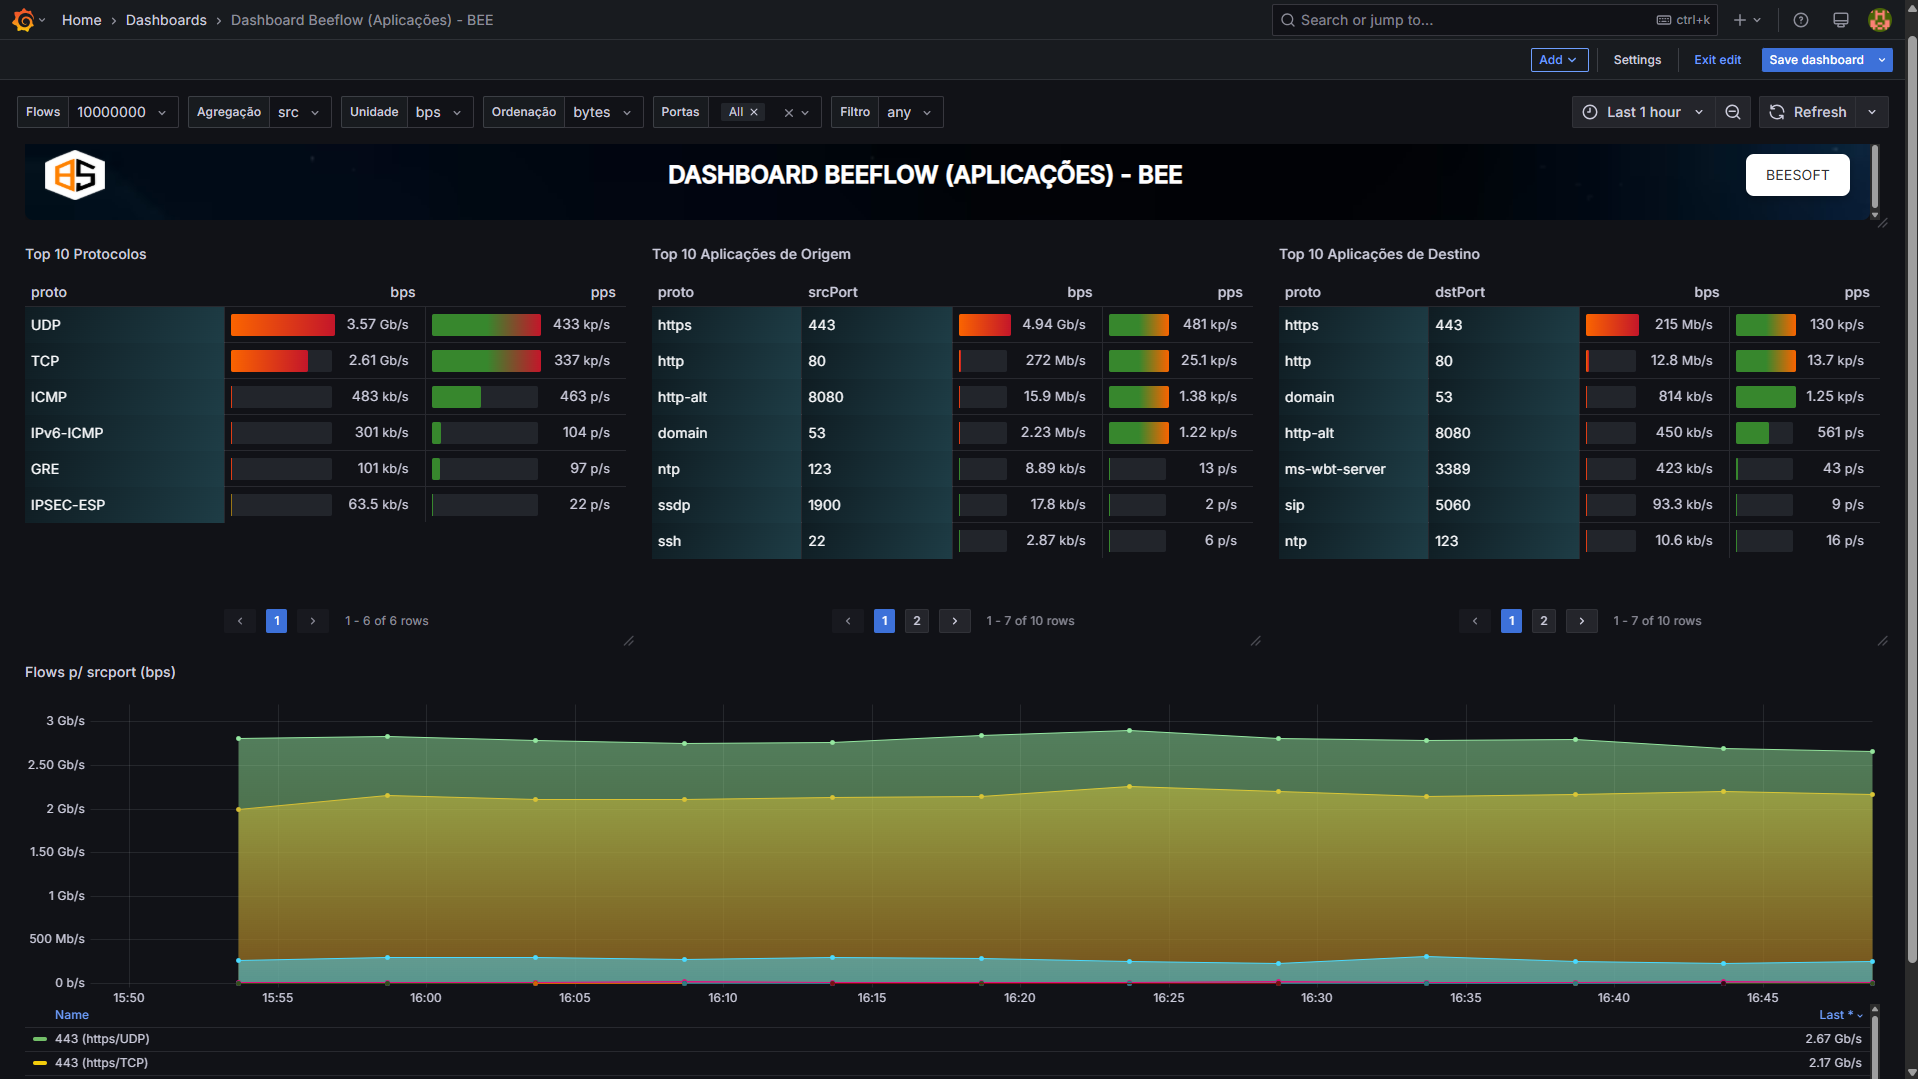Click the plus new item icon
This screenshot has width=1918, height=1079.
tap(1741, 20)
